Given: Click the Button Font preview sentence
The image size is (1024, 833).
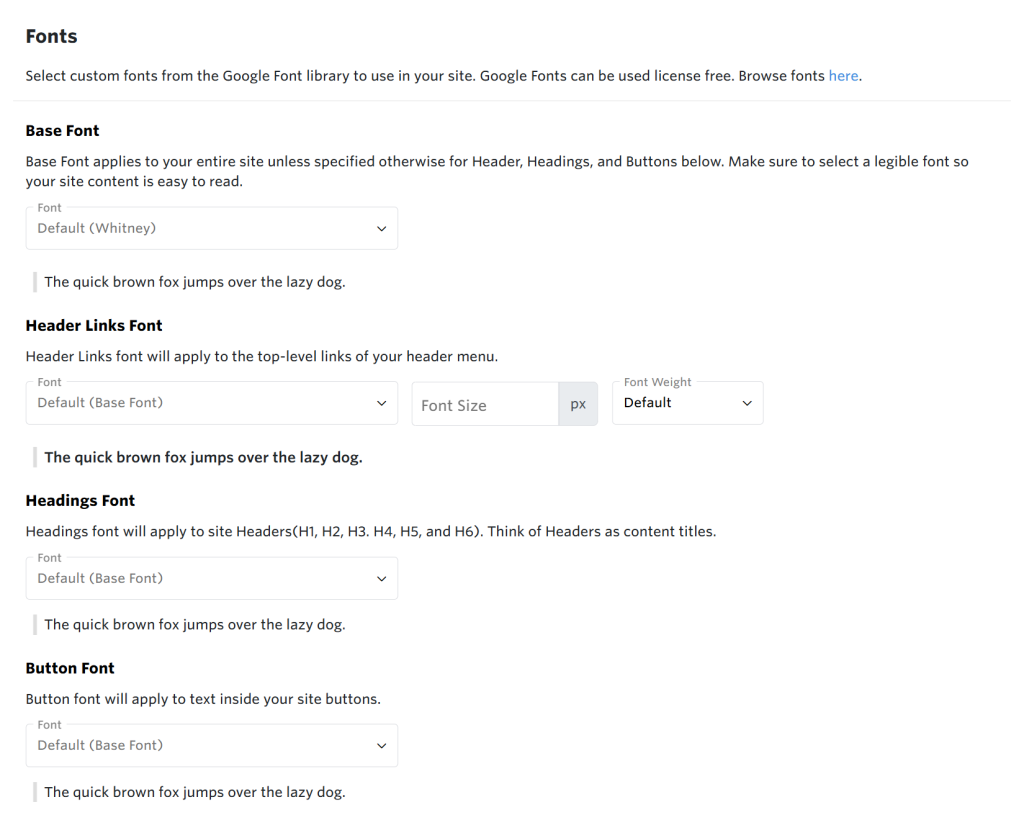Looking at the screenshot, I should click(x=195, y=792).
